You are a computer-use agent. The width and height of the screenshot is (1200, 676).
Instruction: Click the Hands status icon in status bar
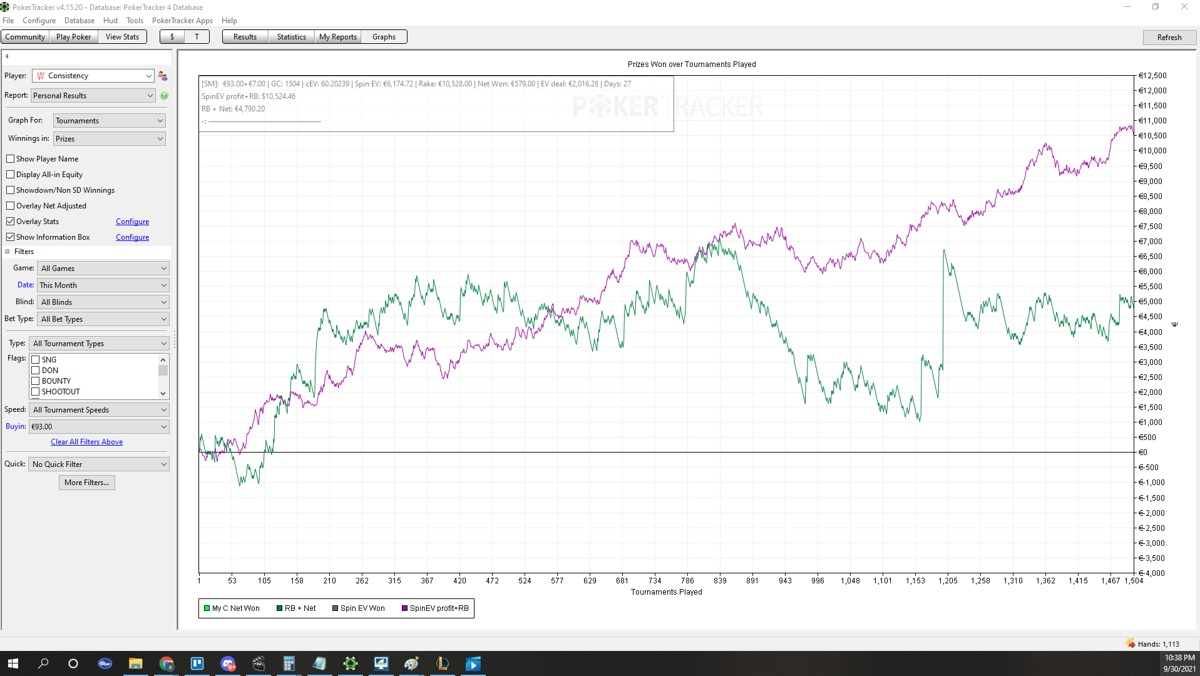coord(1130,644)
